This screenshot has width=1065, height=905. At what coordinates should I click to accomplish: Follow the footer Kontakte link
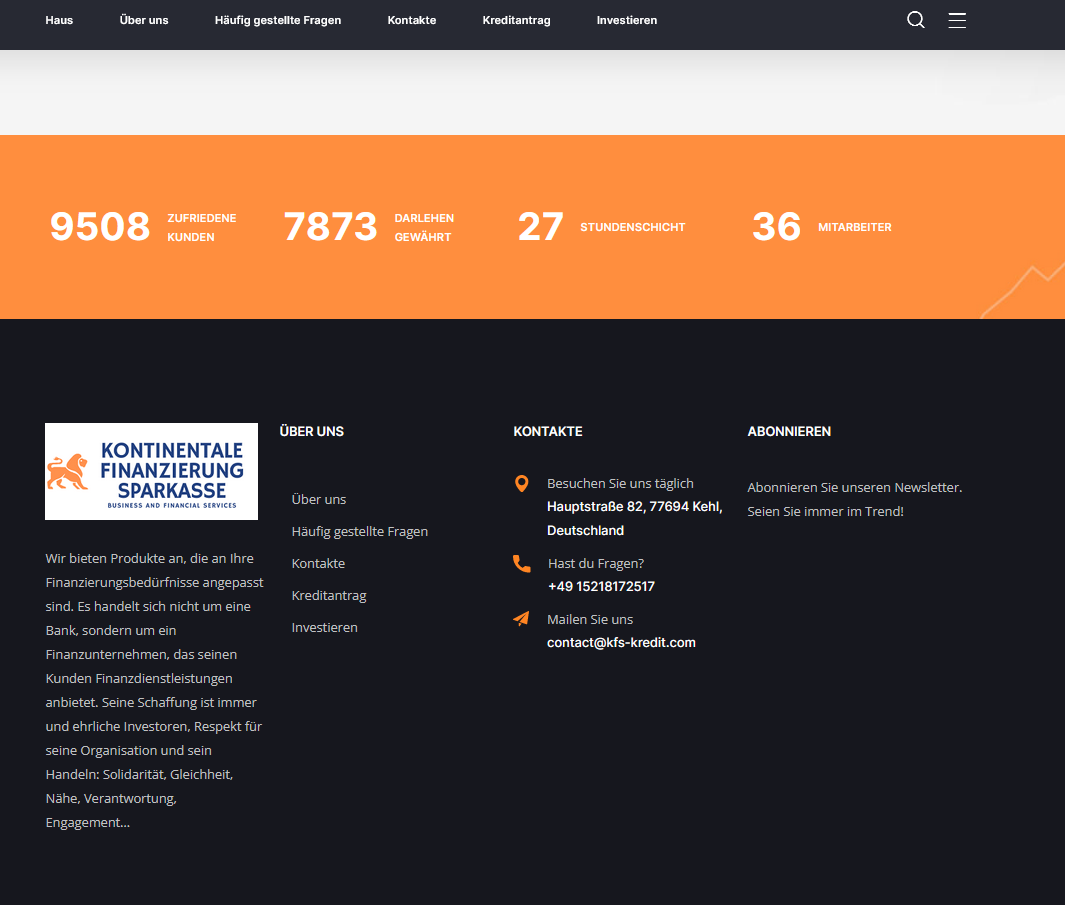(318, 563)
